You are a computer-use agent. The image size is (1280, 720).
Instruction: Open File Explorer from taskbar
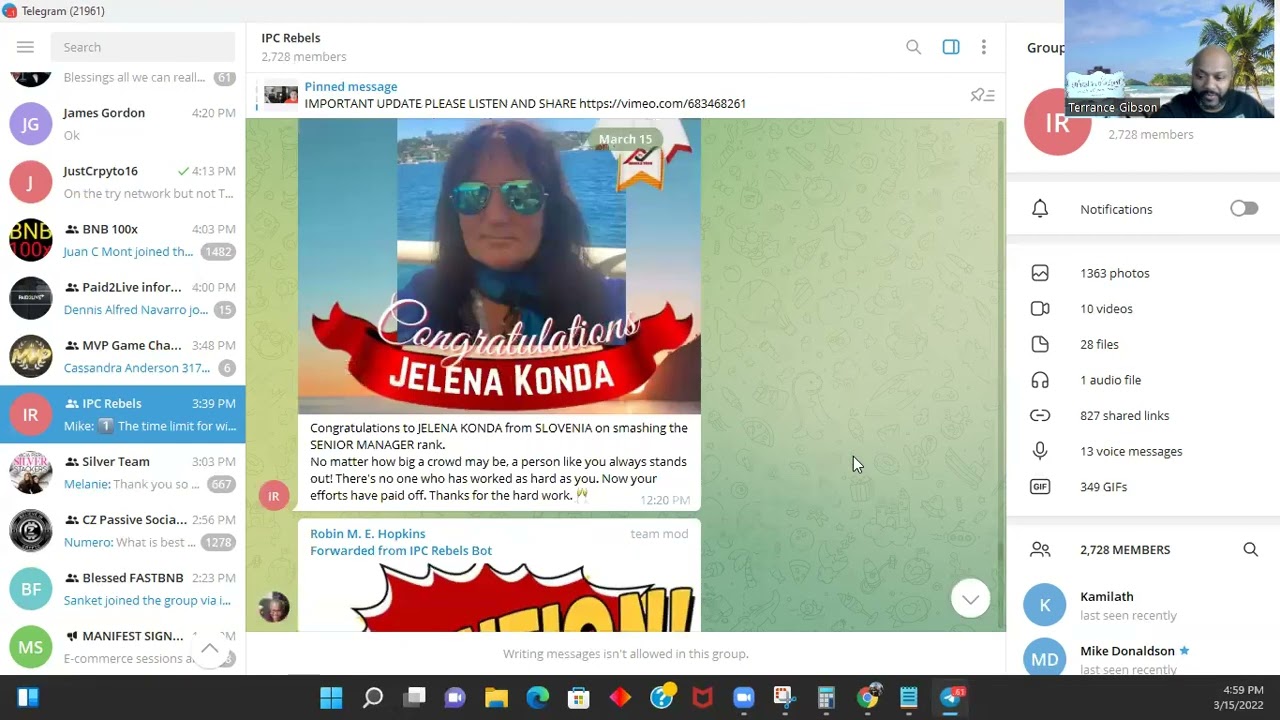coord(496,697)
